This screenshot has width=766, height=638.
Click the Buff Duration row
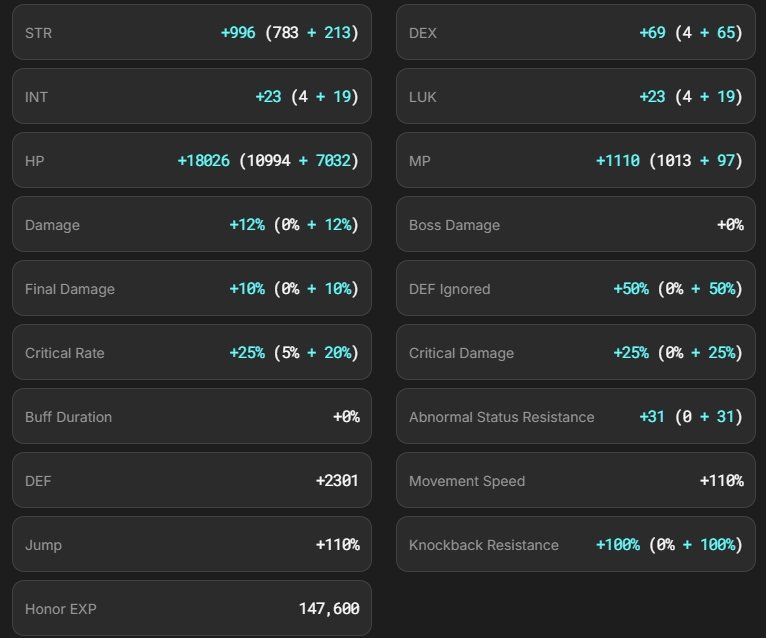click(x=191, y=417)
